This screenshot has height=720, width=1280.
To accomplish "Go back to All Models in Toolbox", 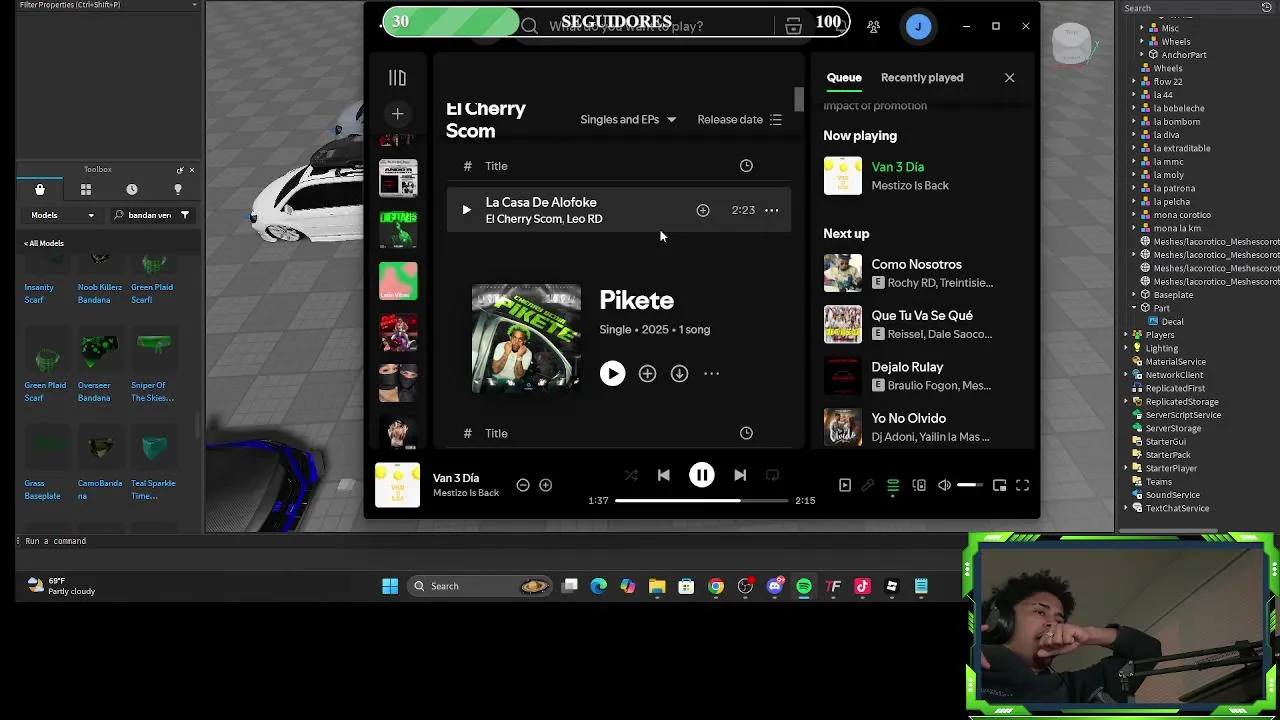I will (x=44, y=243).
